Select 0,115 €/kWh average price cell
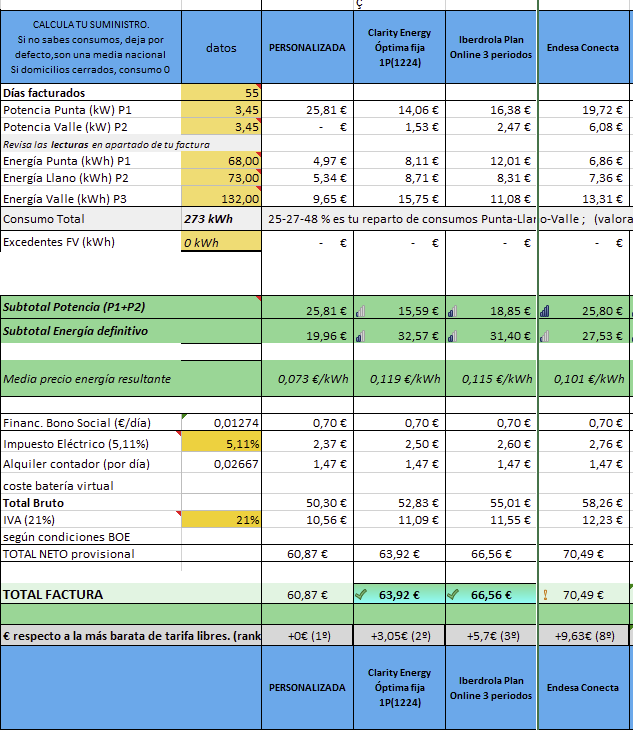Screen dimensions: 633x730 (x=491, y=379)
